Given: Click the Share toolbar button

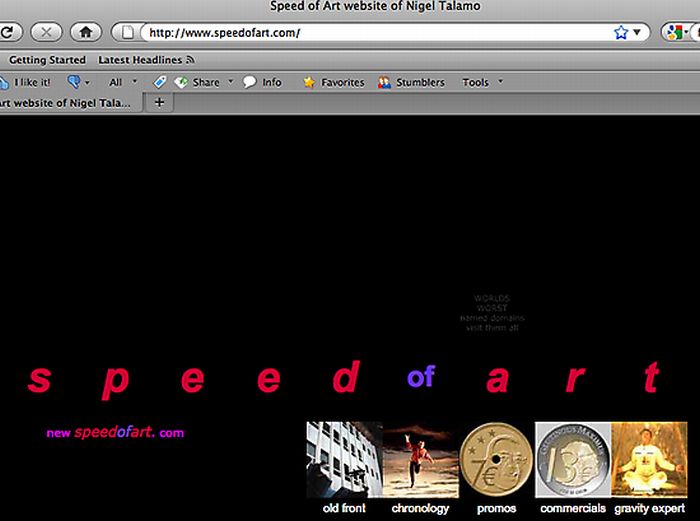Looking at the screenshot, I should (x=197, y=82).
